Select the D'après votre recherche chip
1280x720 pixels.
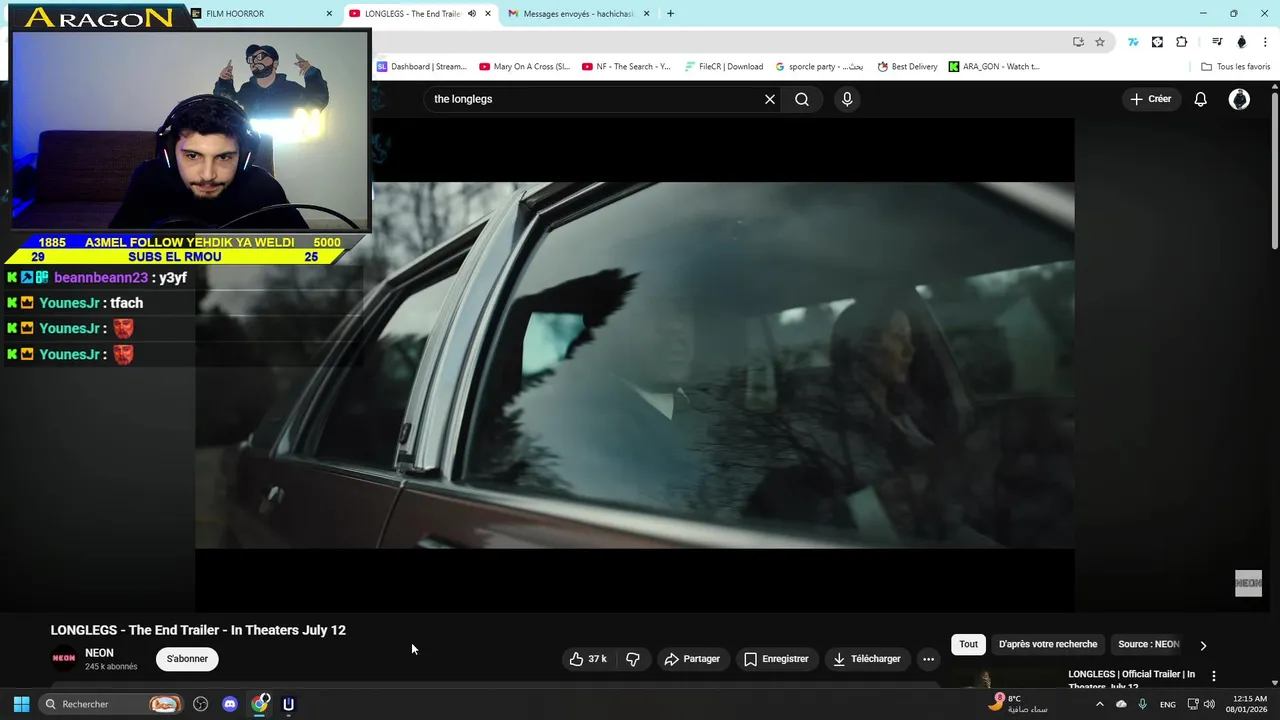click(x=1048, y=644)
